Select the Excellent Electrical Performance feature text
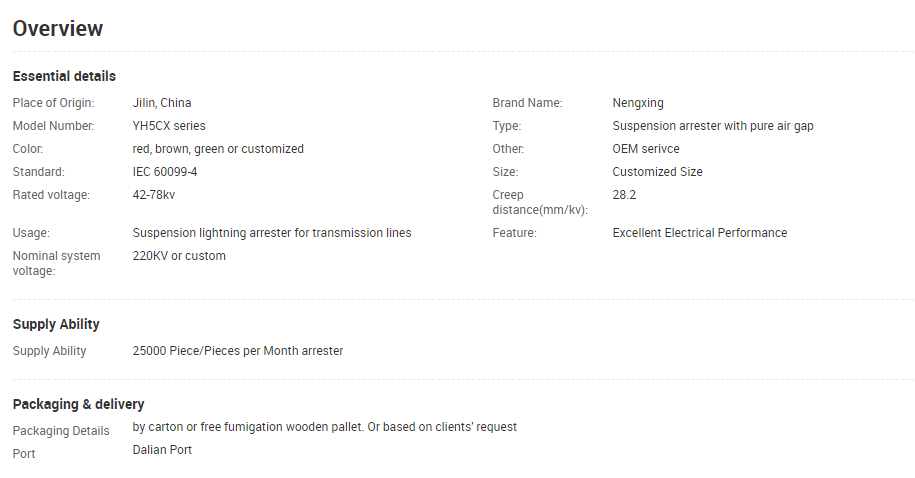The height and width of the screenshot is (478, 915). coord(699,233)
